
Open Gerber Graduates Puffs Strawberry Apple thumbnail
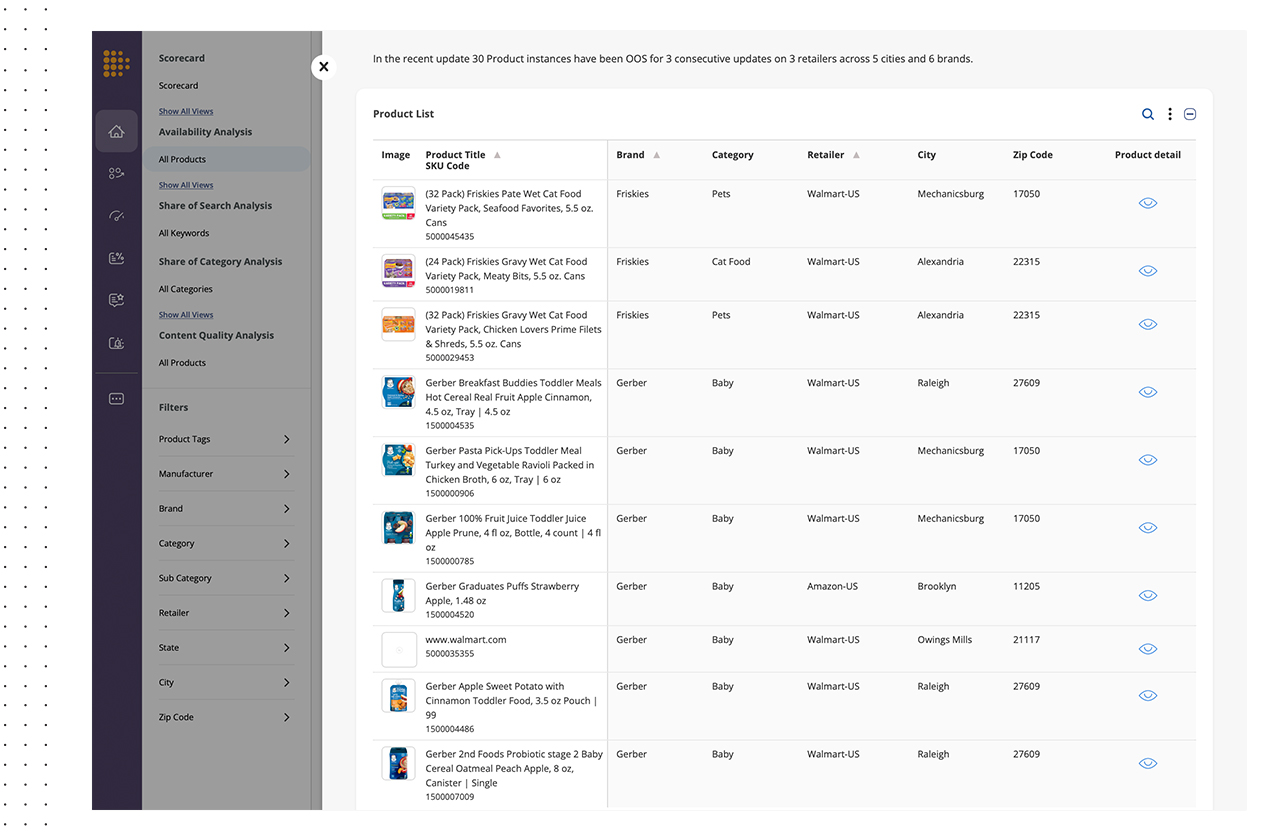[398, 595]
